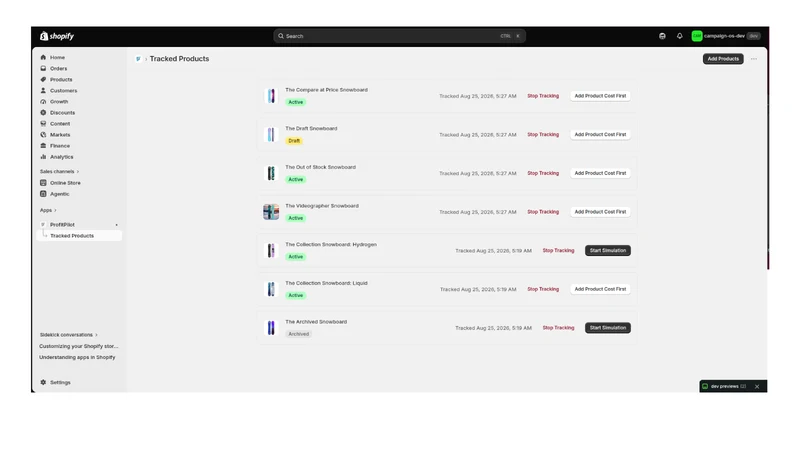
Task: Stop tracking Collection Snowboard: Liquid
Action: point(543,289)
